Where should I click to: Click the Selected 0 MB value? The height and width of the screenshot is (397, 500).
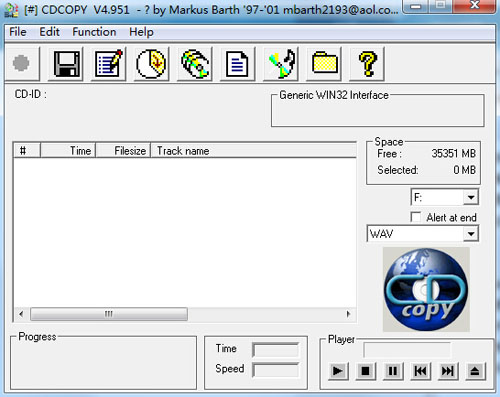[x=464, y=170]
